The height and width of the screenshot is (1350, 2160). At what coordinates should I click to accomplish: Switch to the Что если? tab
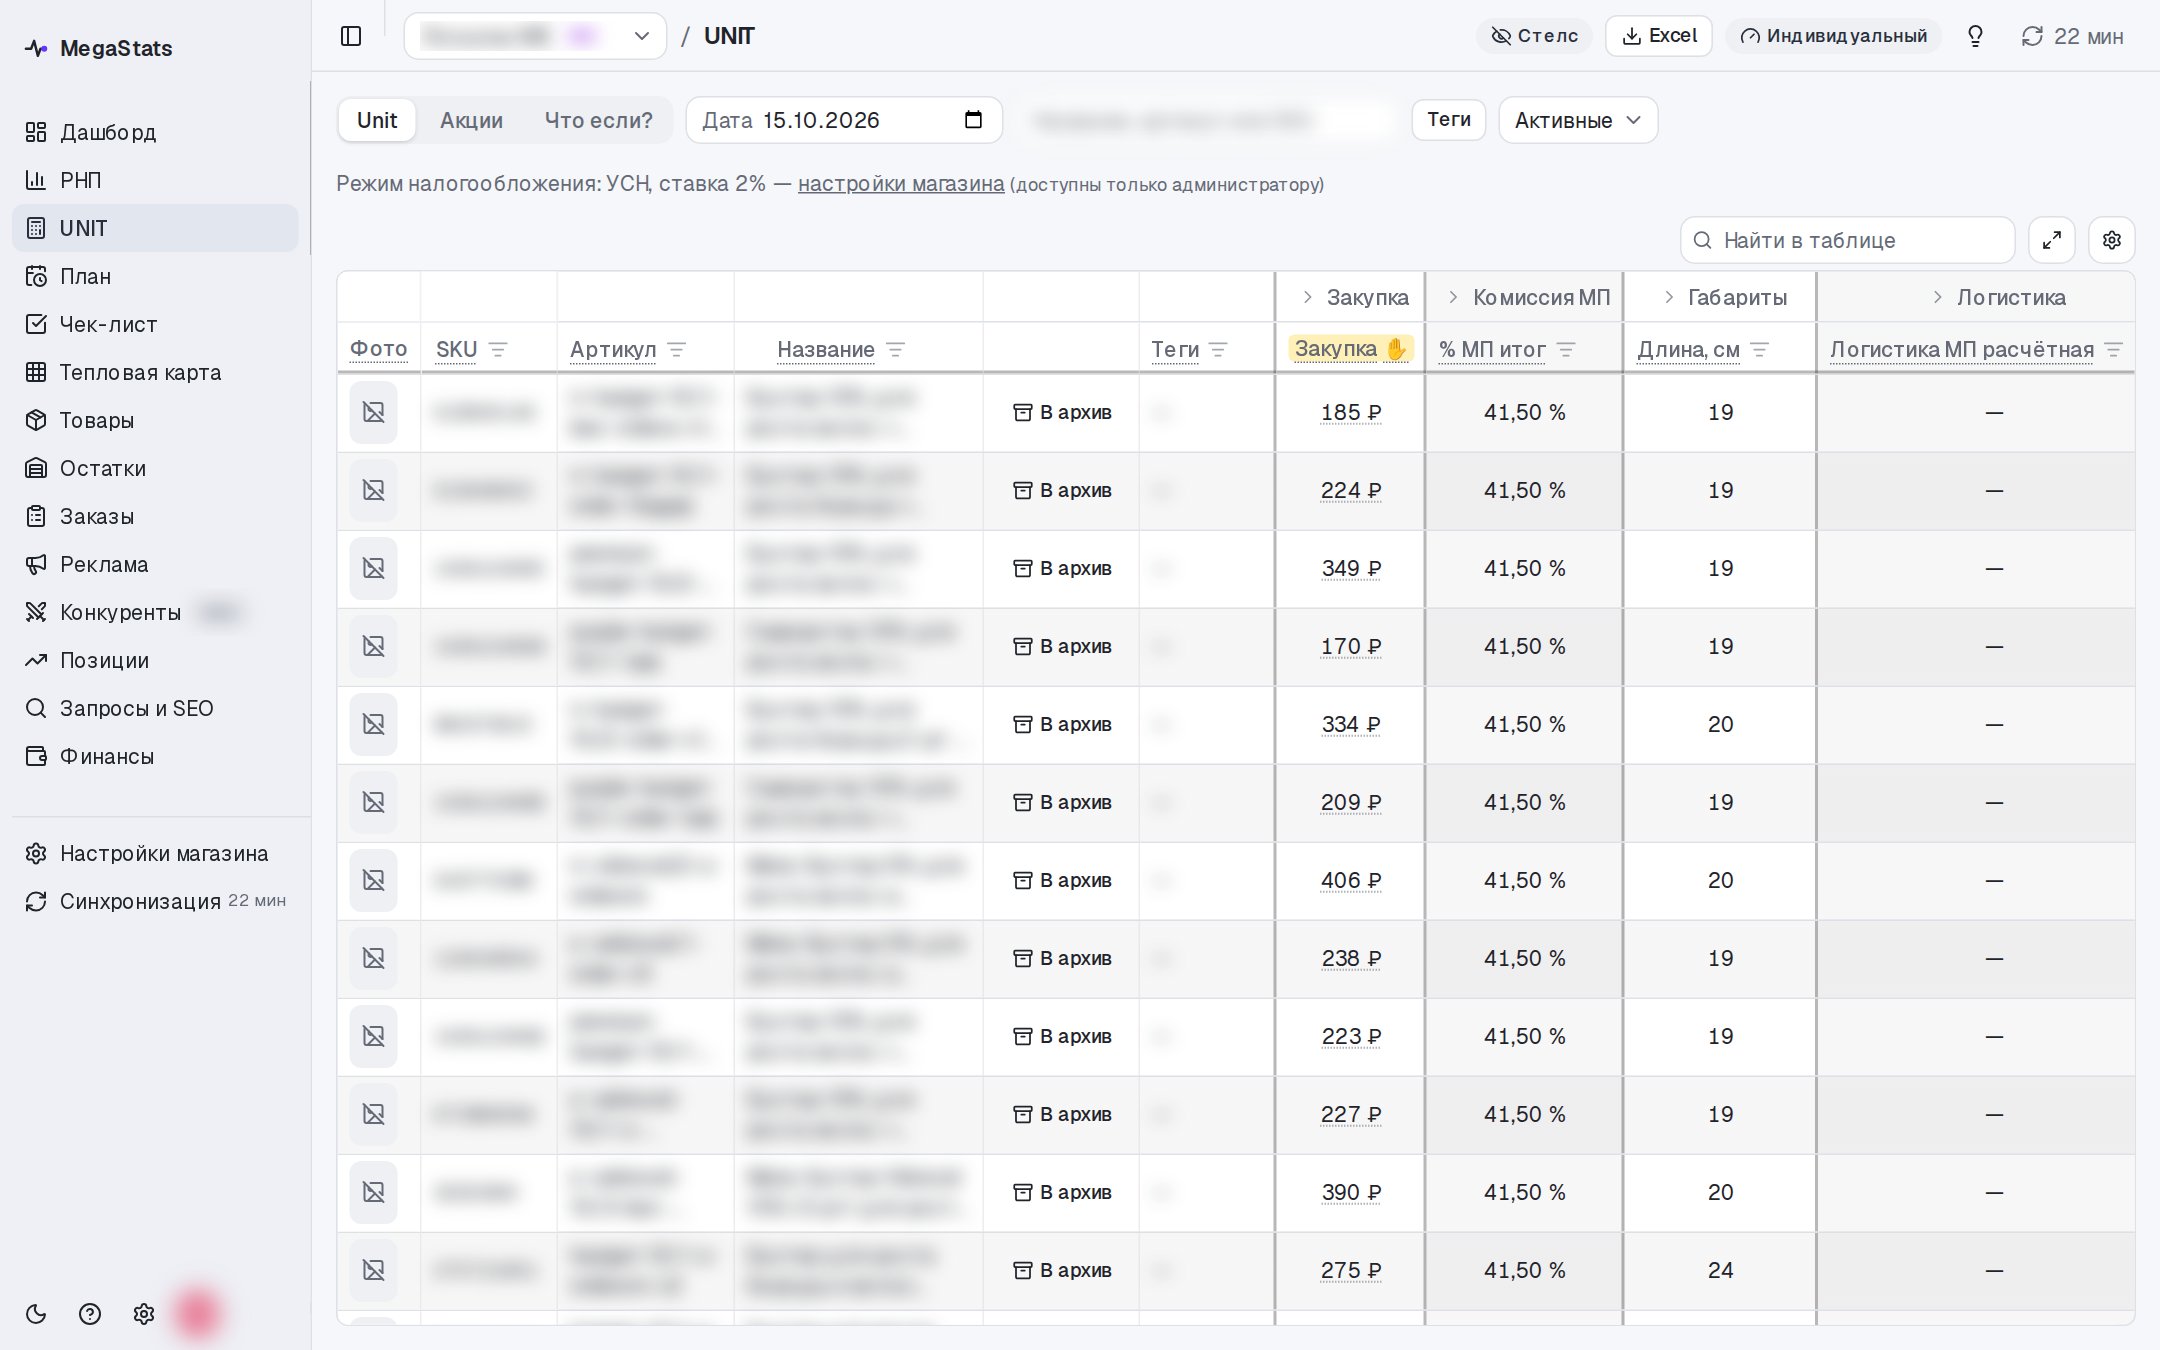(598, 120)
